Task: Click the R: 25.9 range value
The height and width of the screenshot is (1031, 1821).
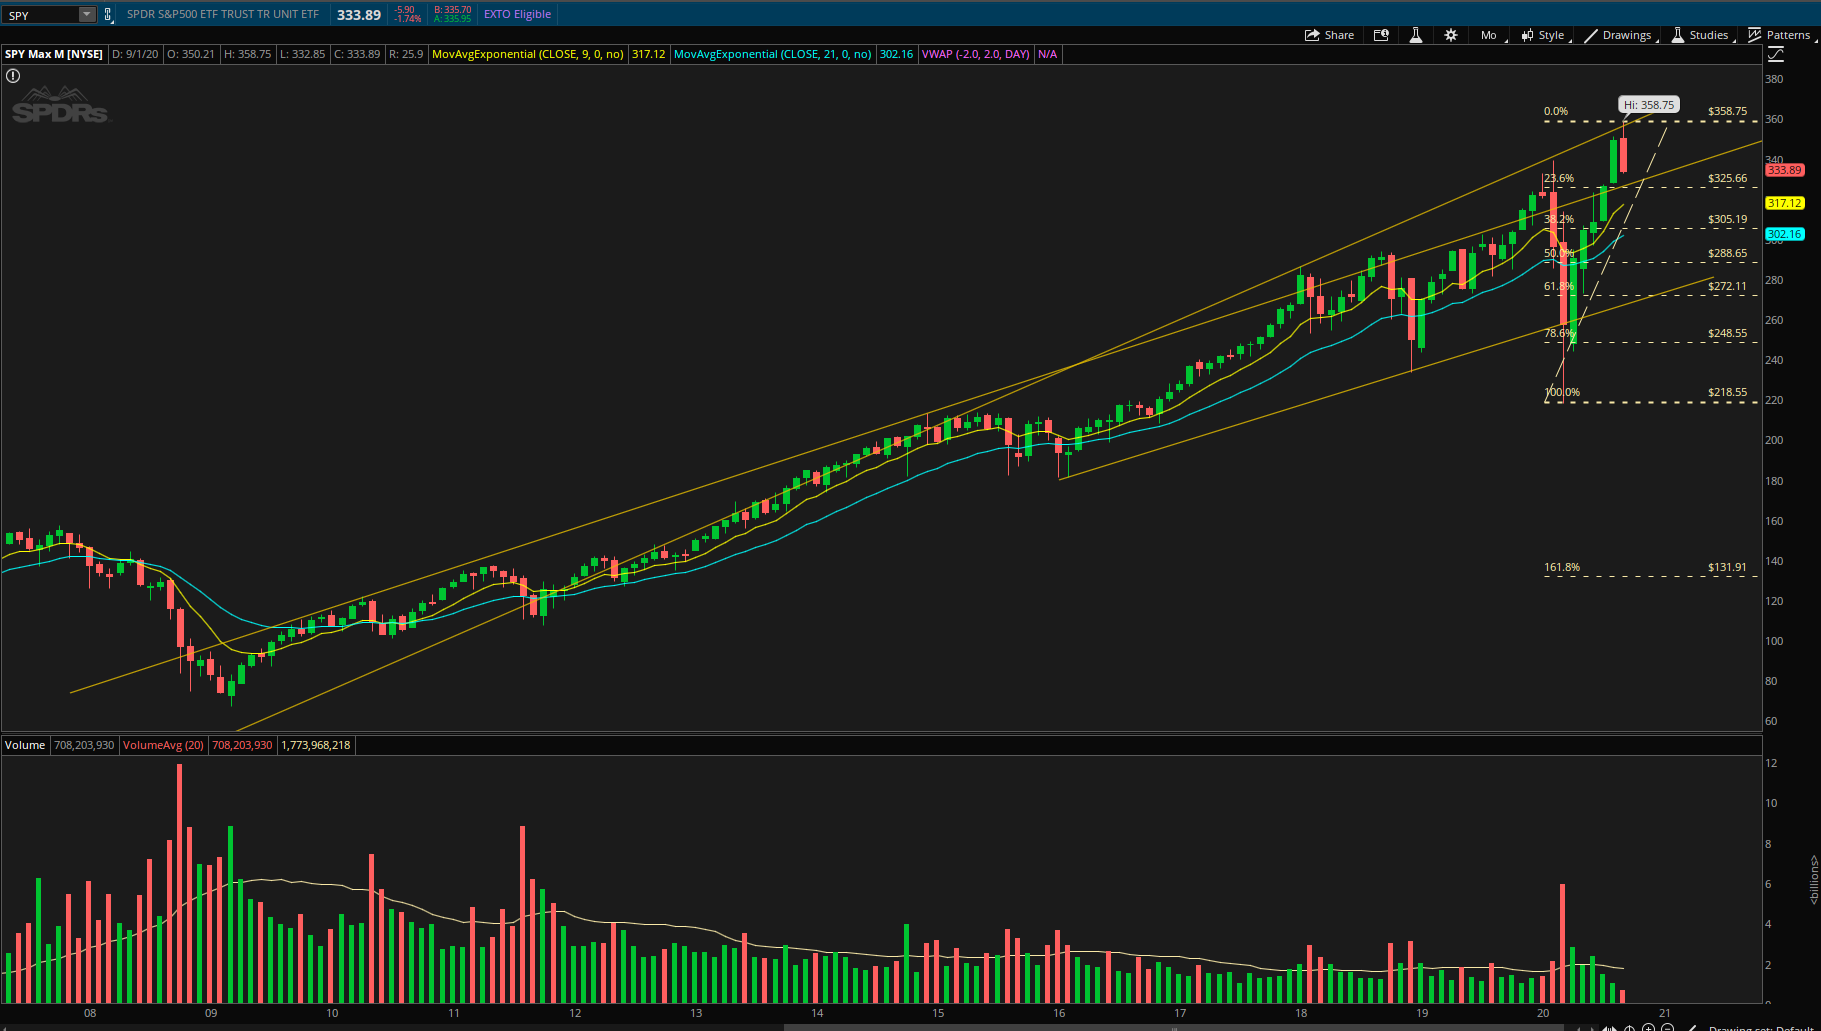Action: pos(406,54)
